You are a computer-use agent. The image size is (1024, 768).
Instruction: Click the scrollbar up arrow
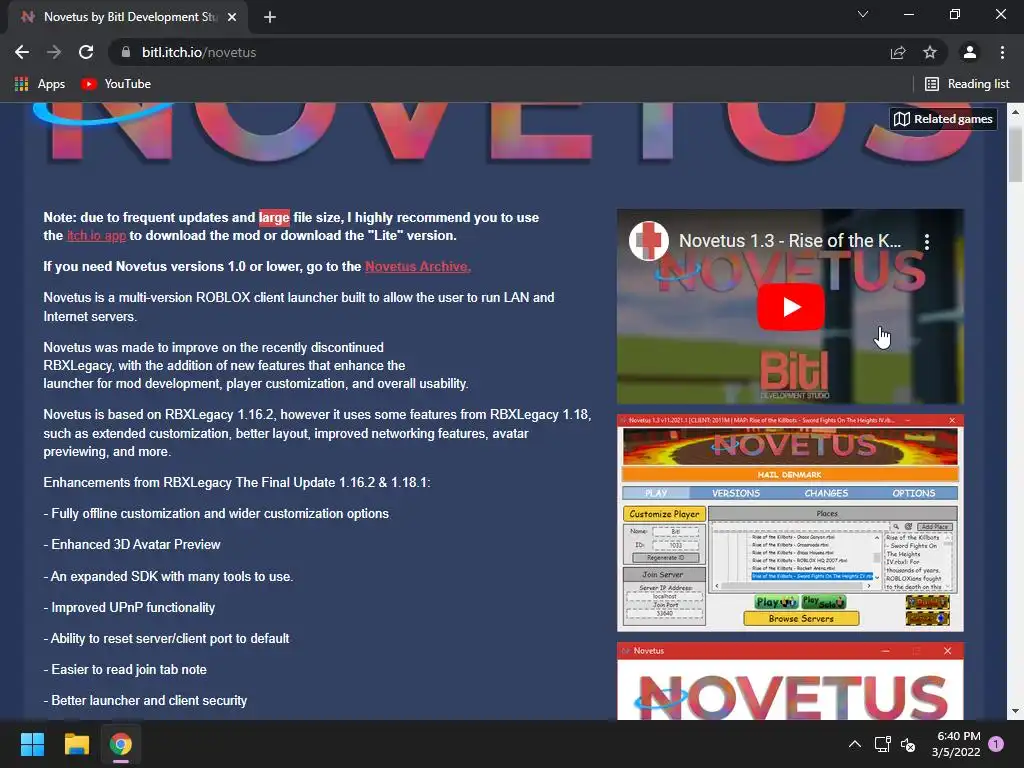pyautogui.click(x=1015, y=112)
